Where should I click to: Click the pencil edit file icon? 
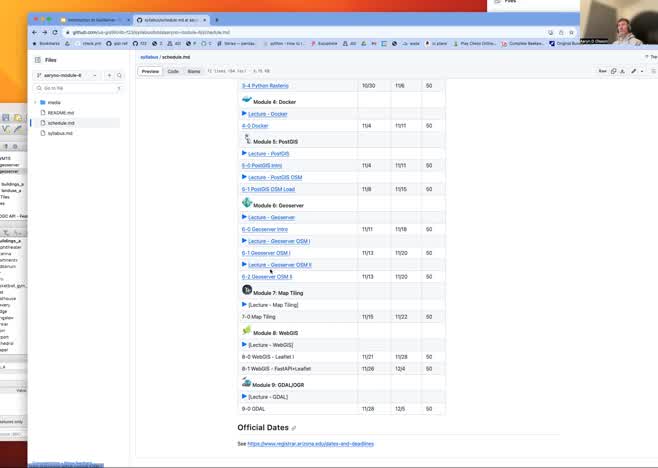click(634, 71)
